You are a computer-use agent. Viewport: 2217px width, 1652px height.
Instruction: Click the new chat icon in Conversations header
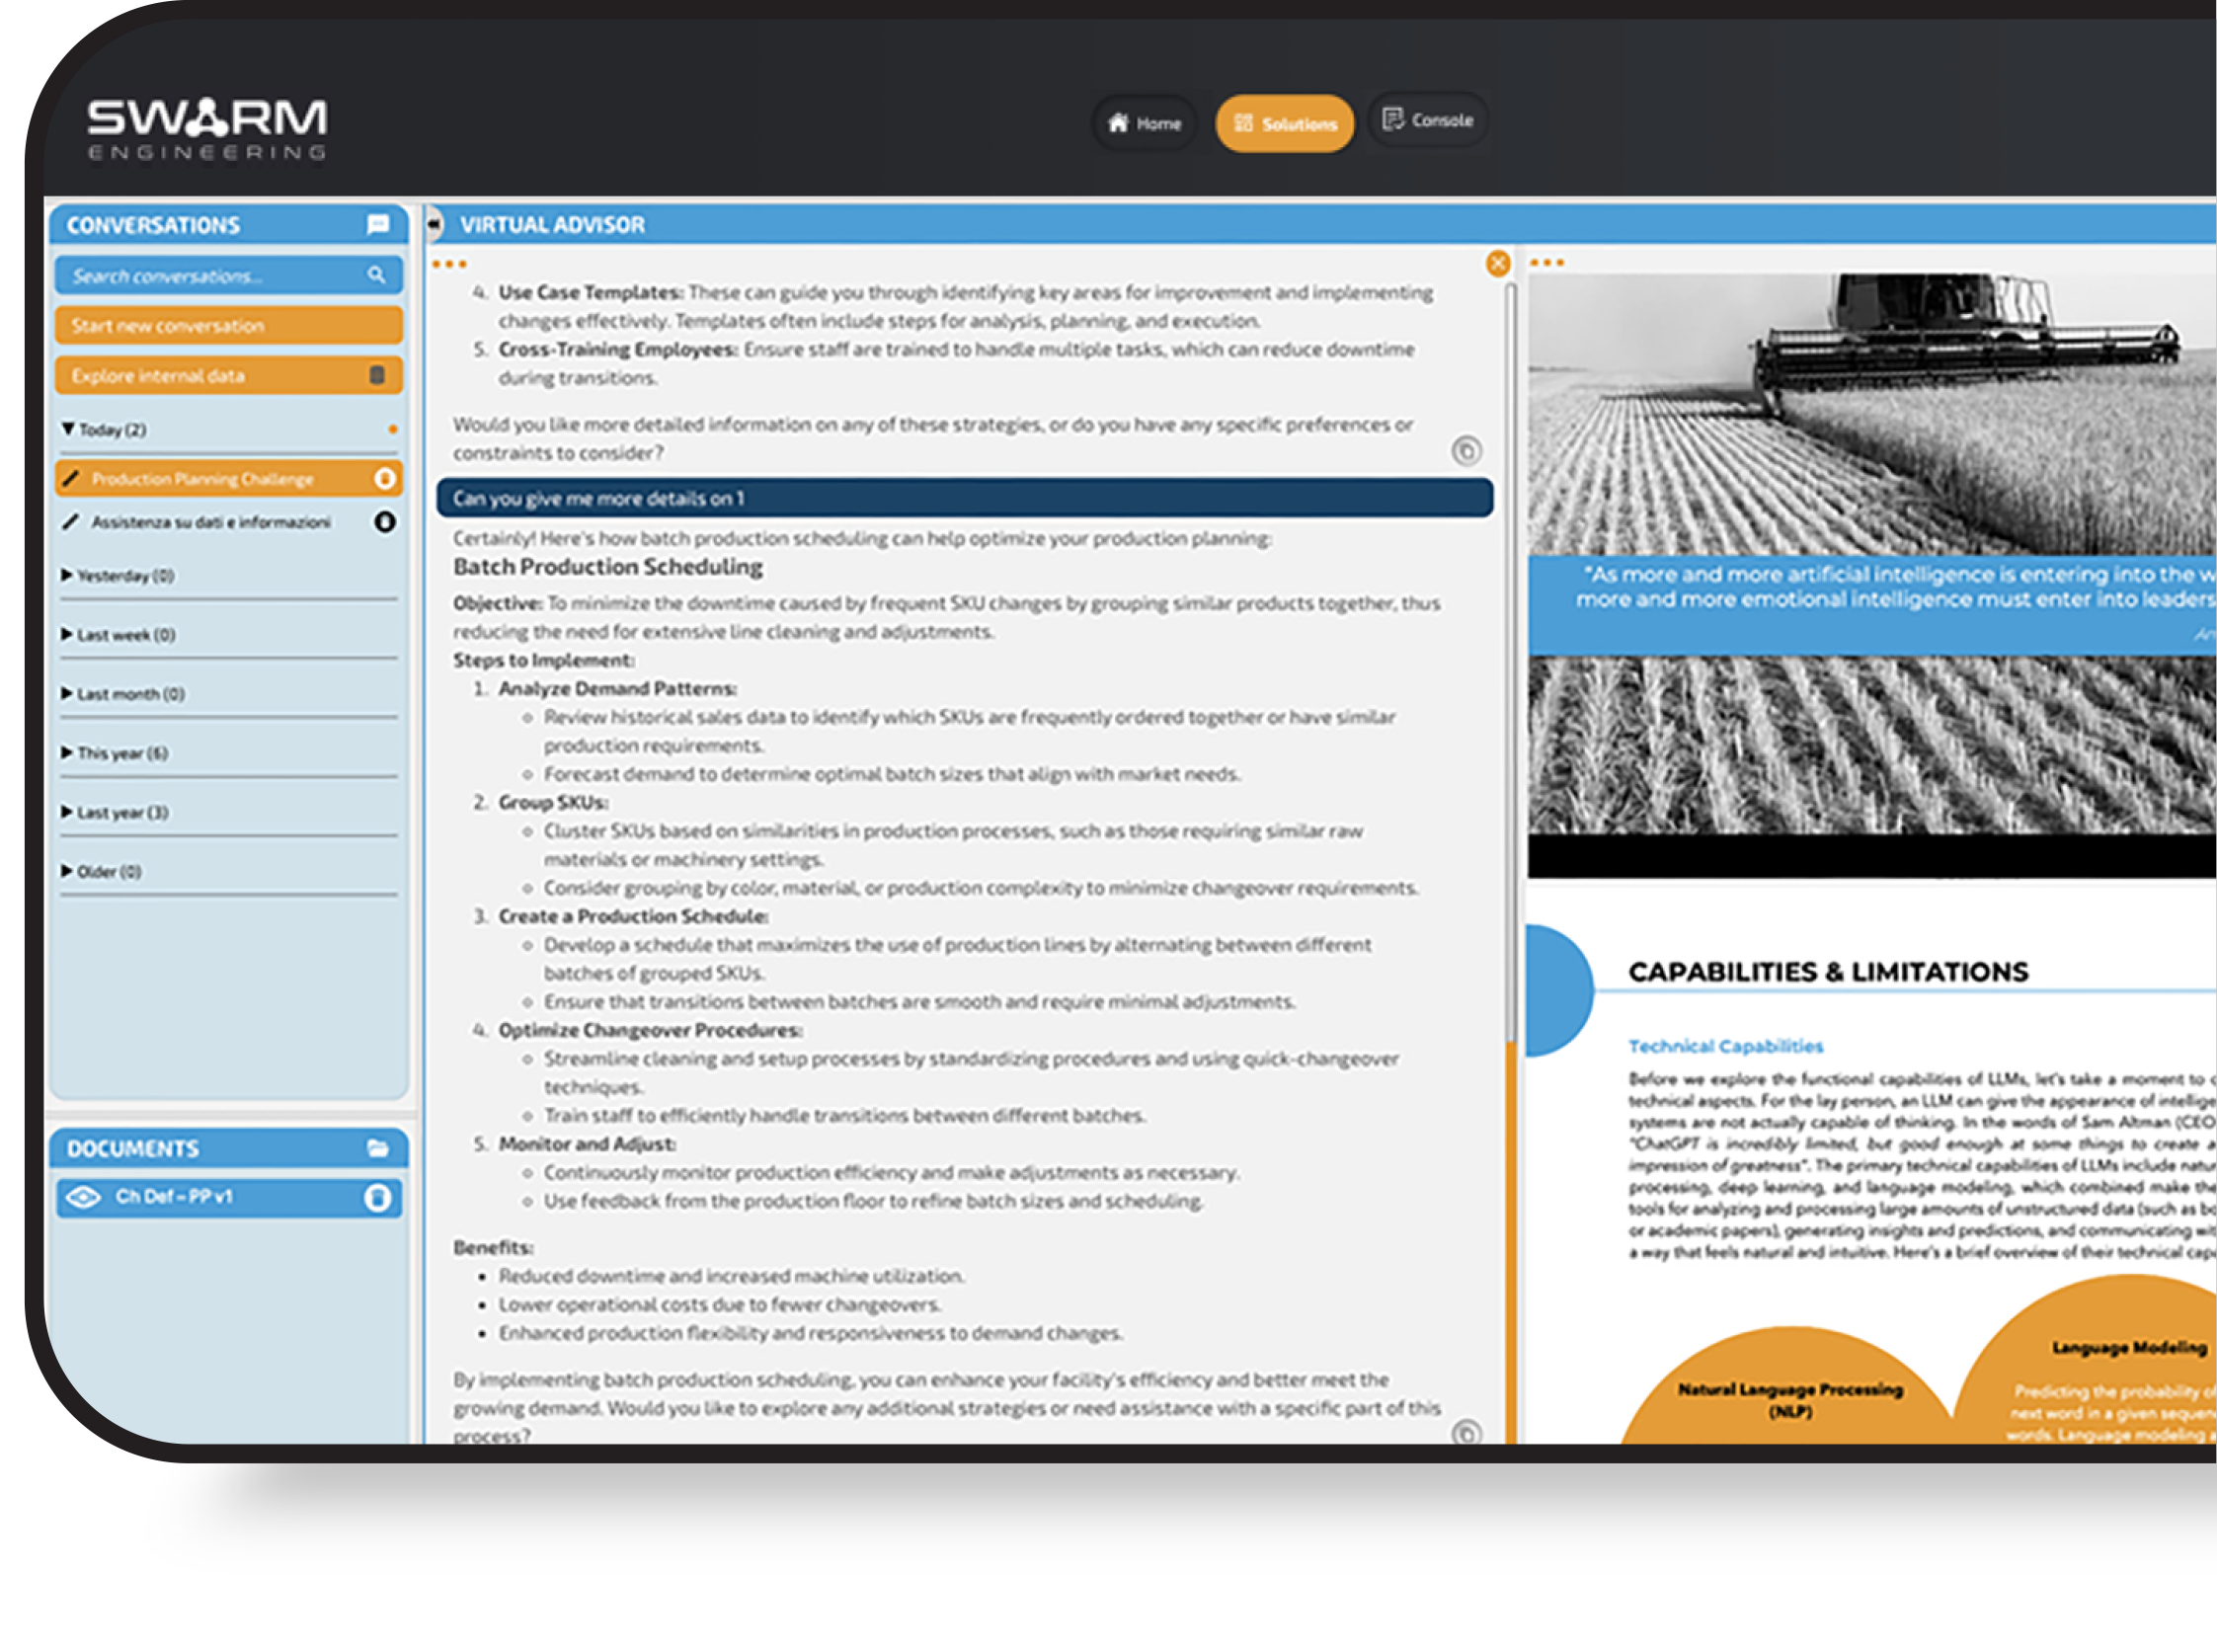[378, 224]
